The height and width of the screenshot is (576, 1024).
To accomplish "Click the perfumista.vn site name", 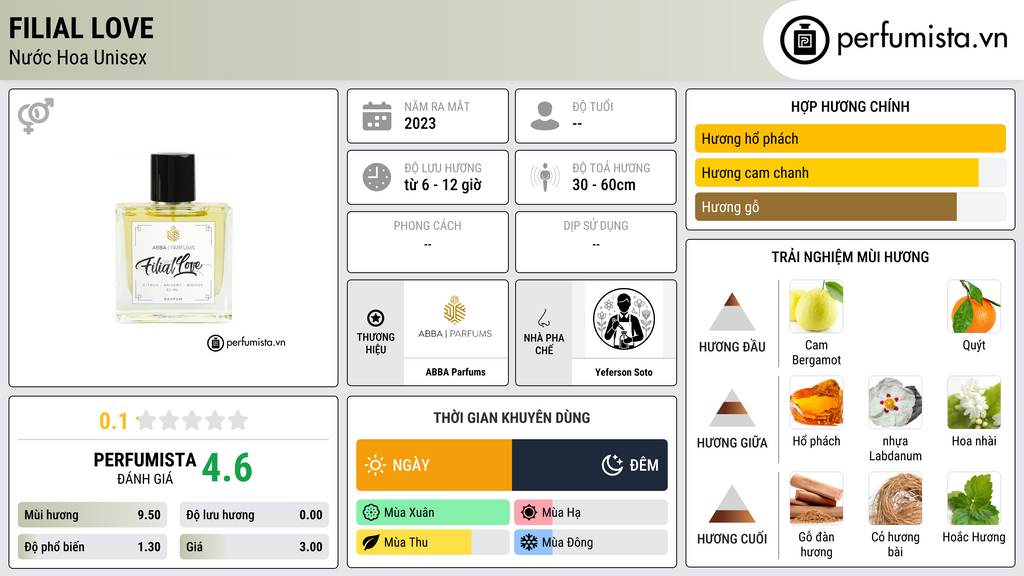I will pos(922,38).
